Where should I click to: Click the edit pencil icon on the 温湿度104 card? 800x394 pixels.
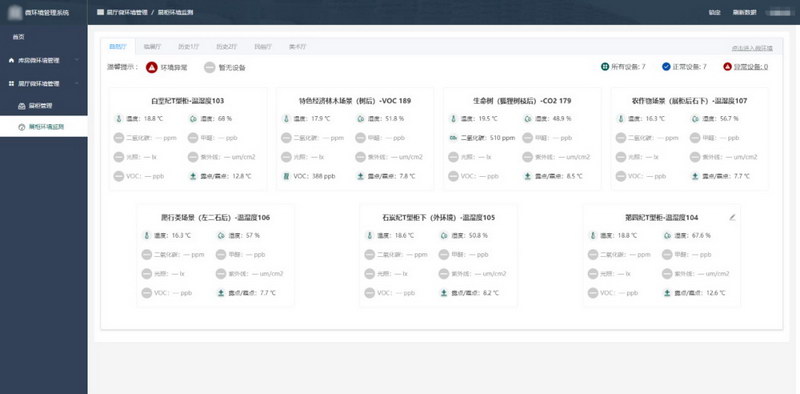pos(732,217)
